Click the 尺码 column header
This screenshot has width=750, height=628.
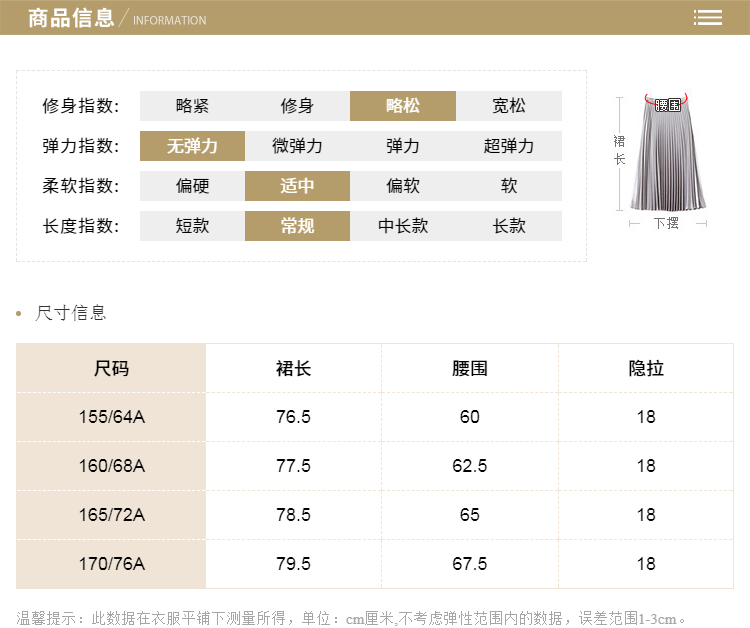tap(111, 369)
